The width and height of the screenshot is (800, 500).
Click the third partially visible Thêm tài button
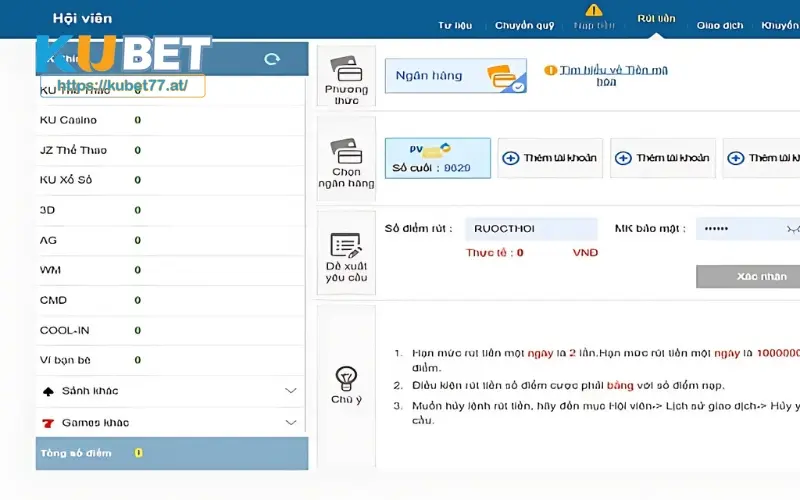[762, 158]
